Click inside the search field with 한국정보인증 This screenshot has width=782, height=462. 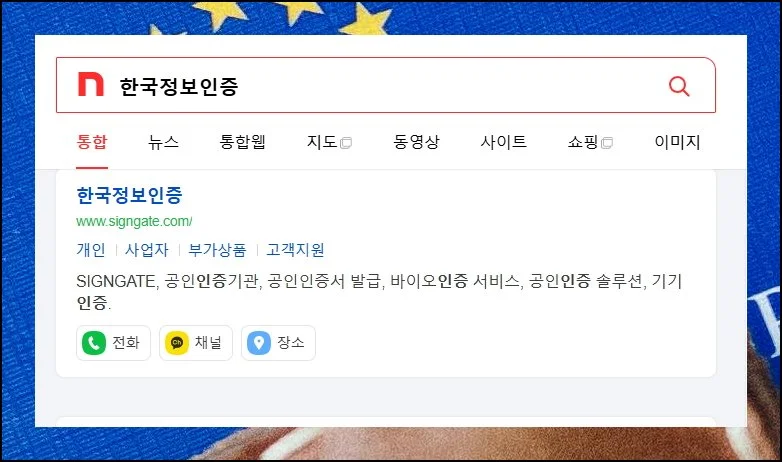tap(386, 85)
